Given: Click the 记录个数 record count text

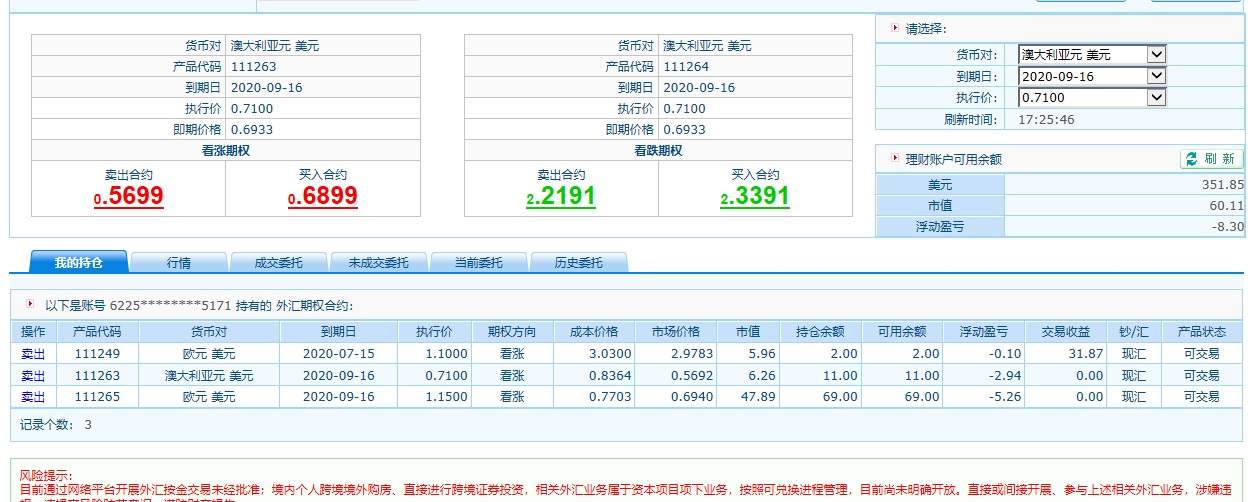Looking at the screenshot, I should pyautogui.click(x=56, y=425).
